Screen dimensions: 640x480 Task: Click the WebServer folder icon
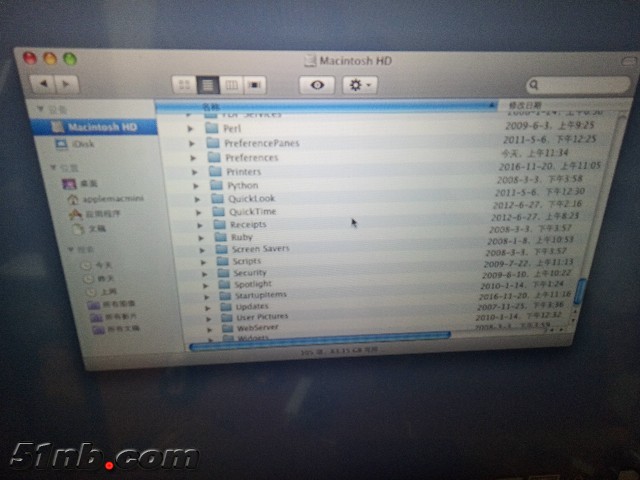coord(228,328)
